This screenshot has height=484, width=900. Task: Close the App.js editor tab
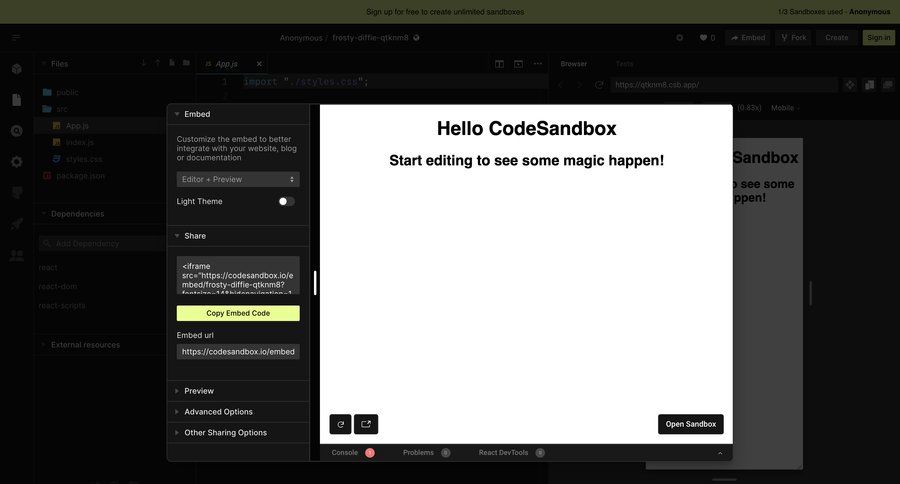[259, 64]
